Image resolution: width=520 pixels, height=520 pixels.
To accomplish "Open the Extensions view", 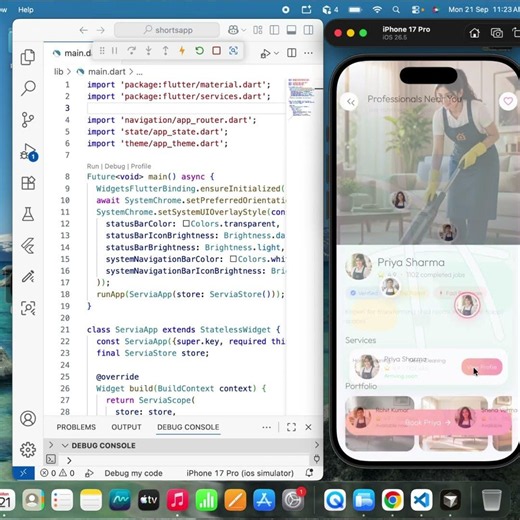I will [28, 183].
